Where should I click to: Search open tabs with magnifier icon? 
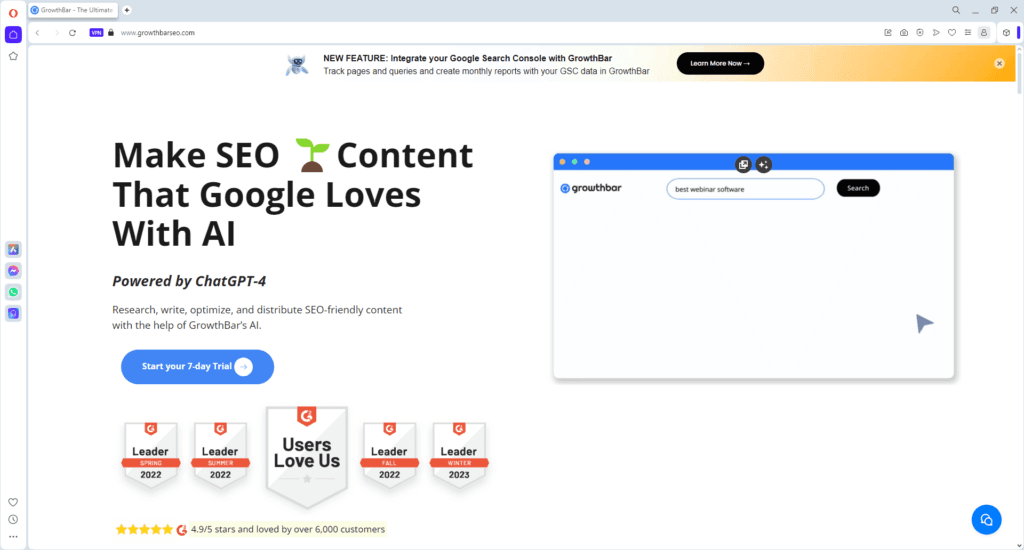(955, 10)
